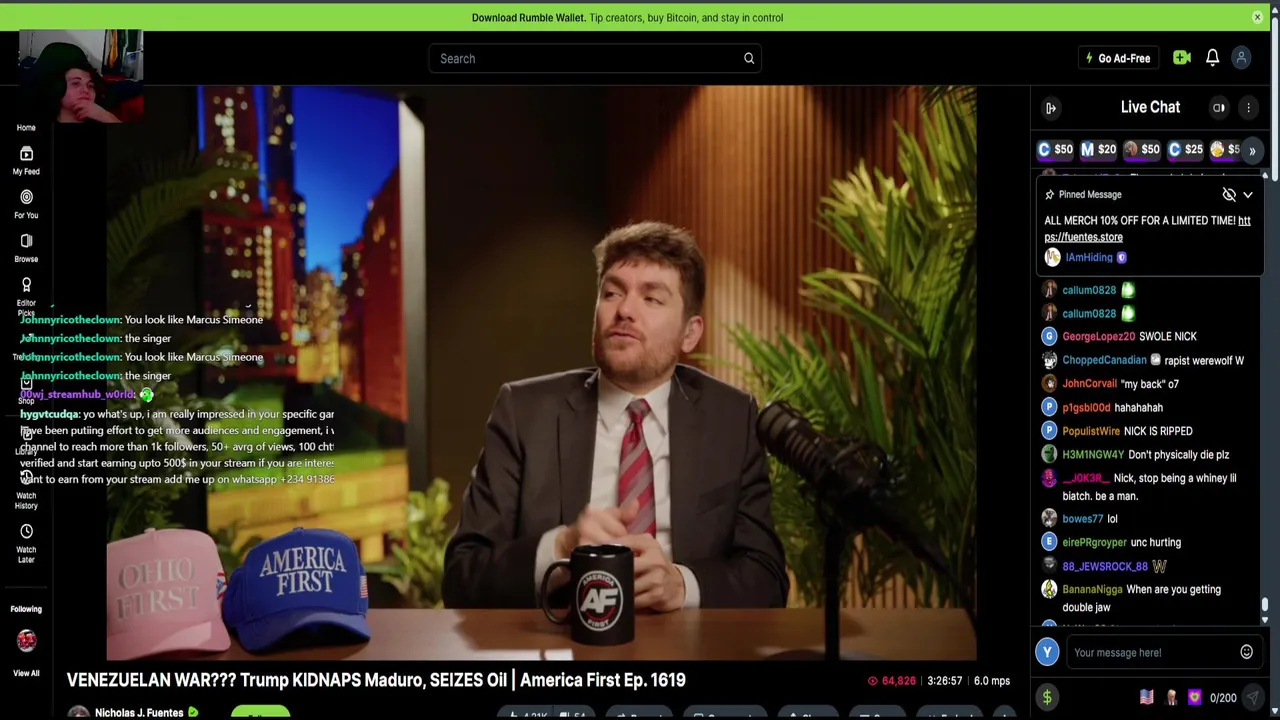Open the user account avatar menu
The width and height of the screenshot is (1280, 720).
(1241, 58)
